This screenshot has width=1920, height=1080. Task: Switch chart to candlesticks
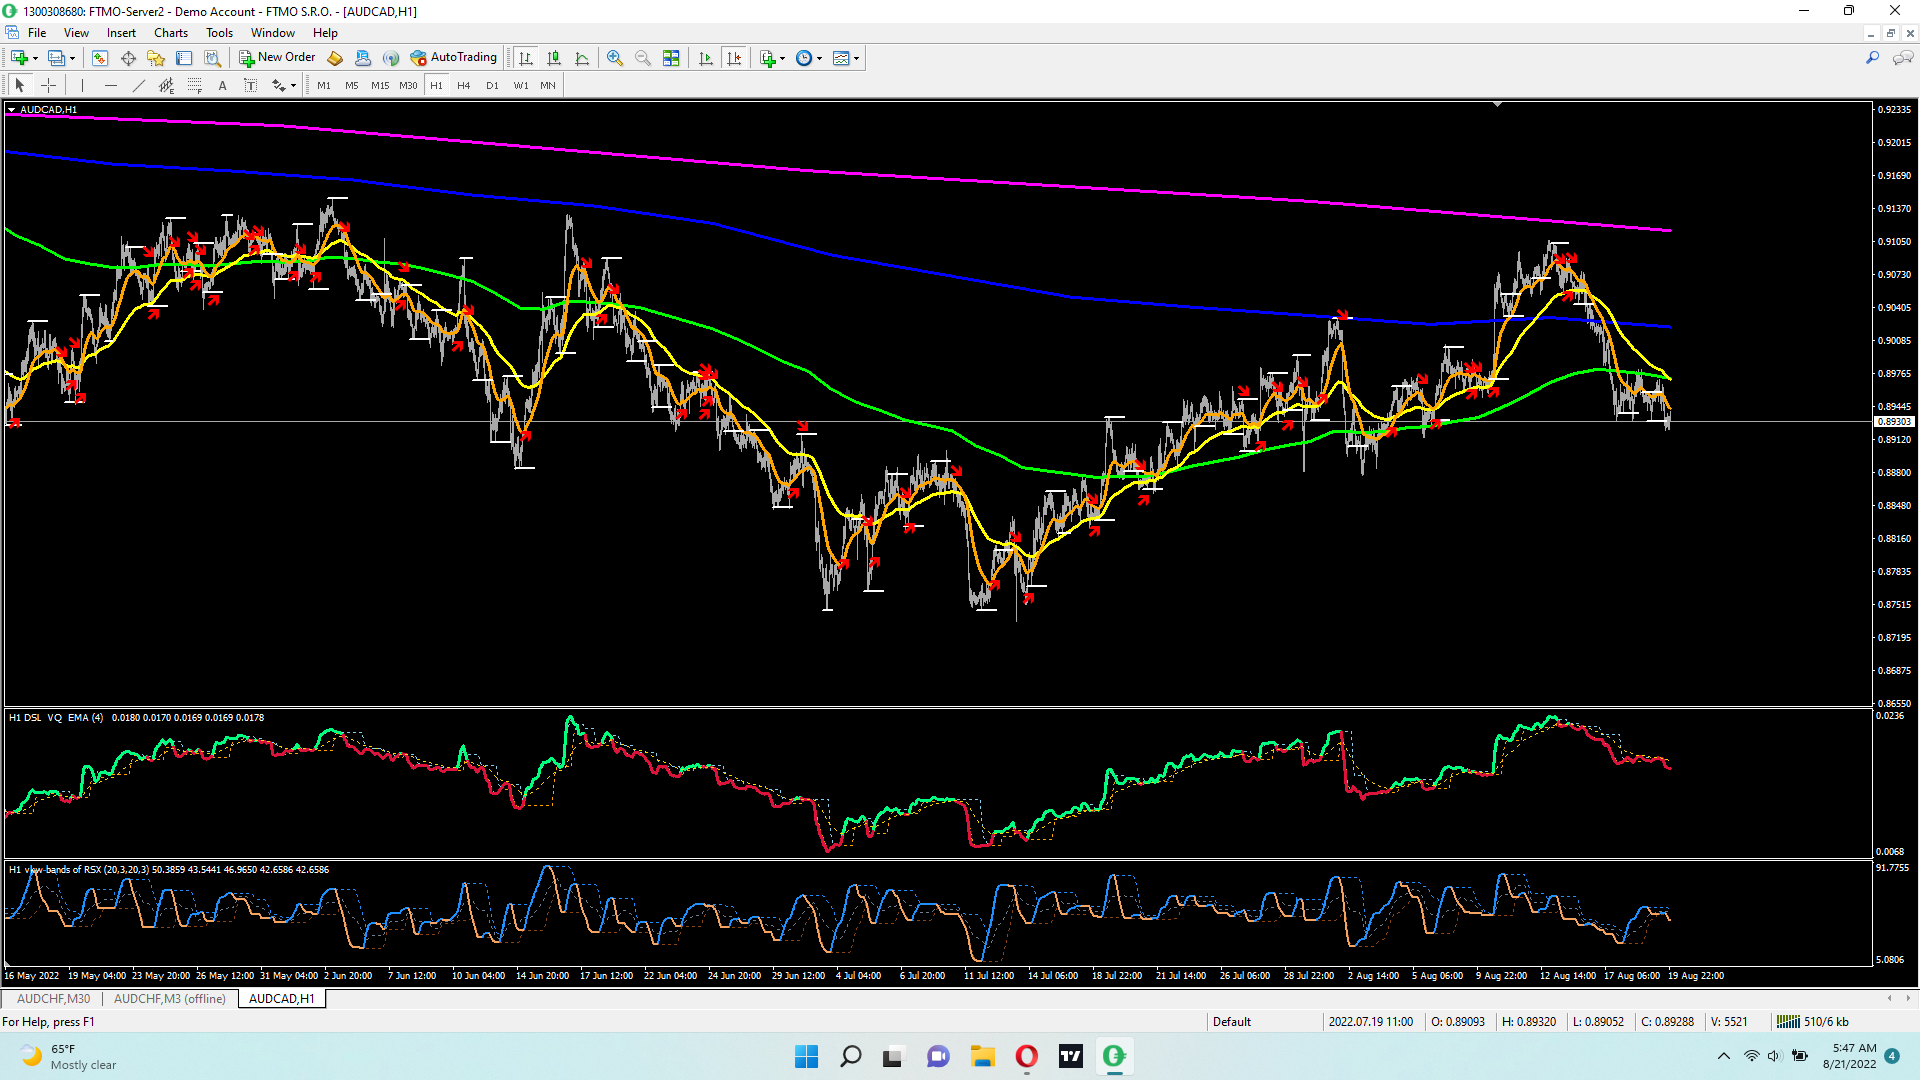click(554, 58)
